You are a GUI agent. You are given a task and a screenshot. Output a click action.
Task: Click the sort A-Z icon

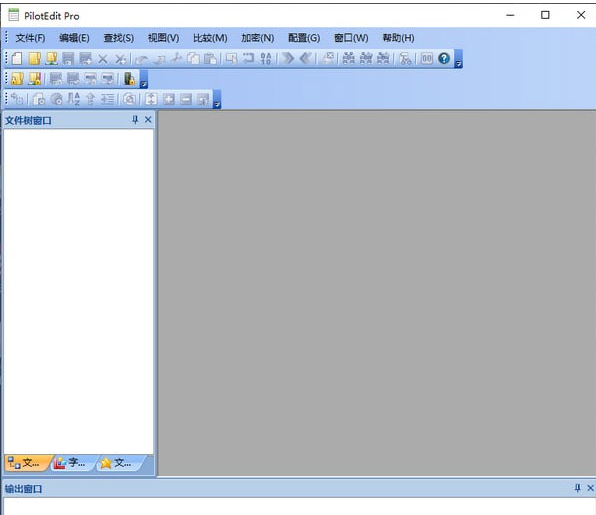tap(74, 99)
